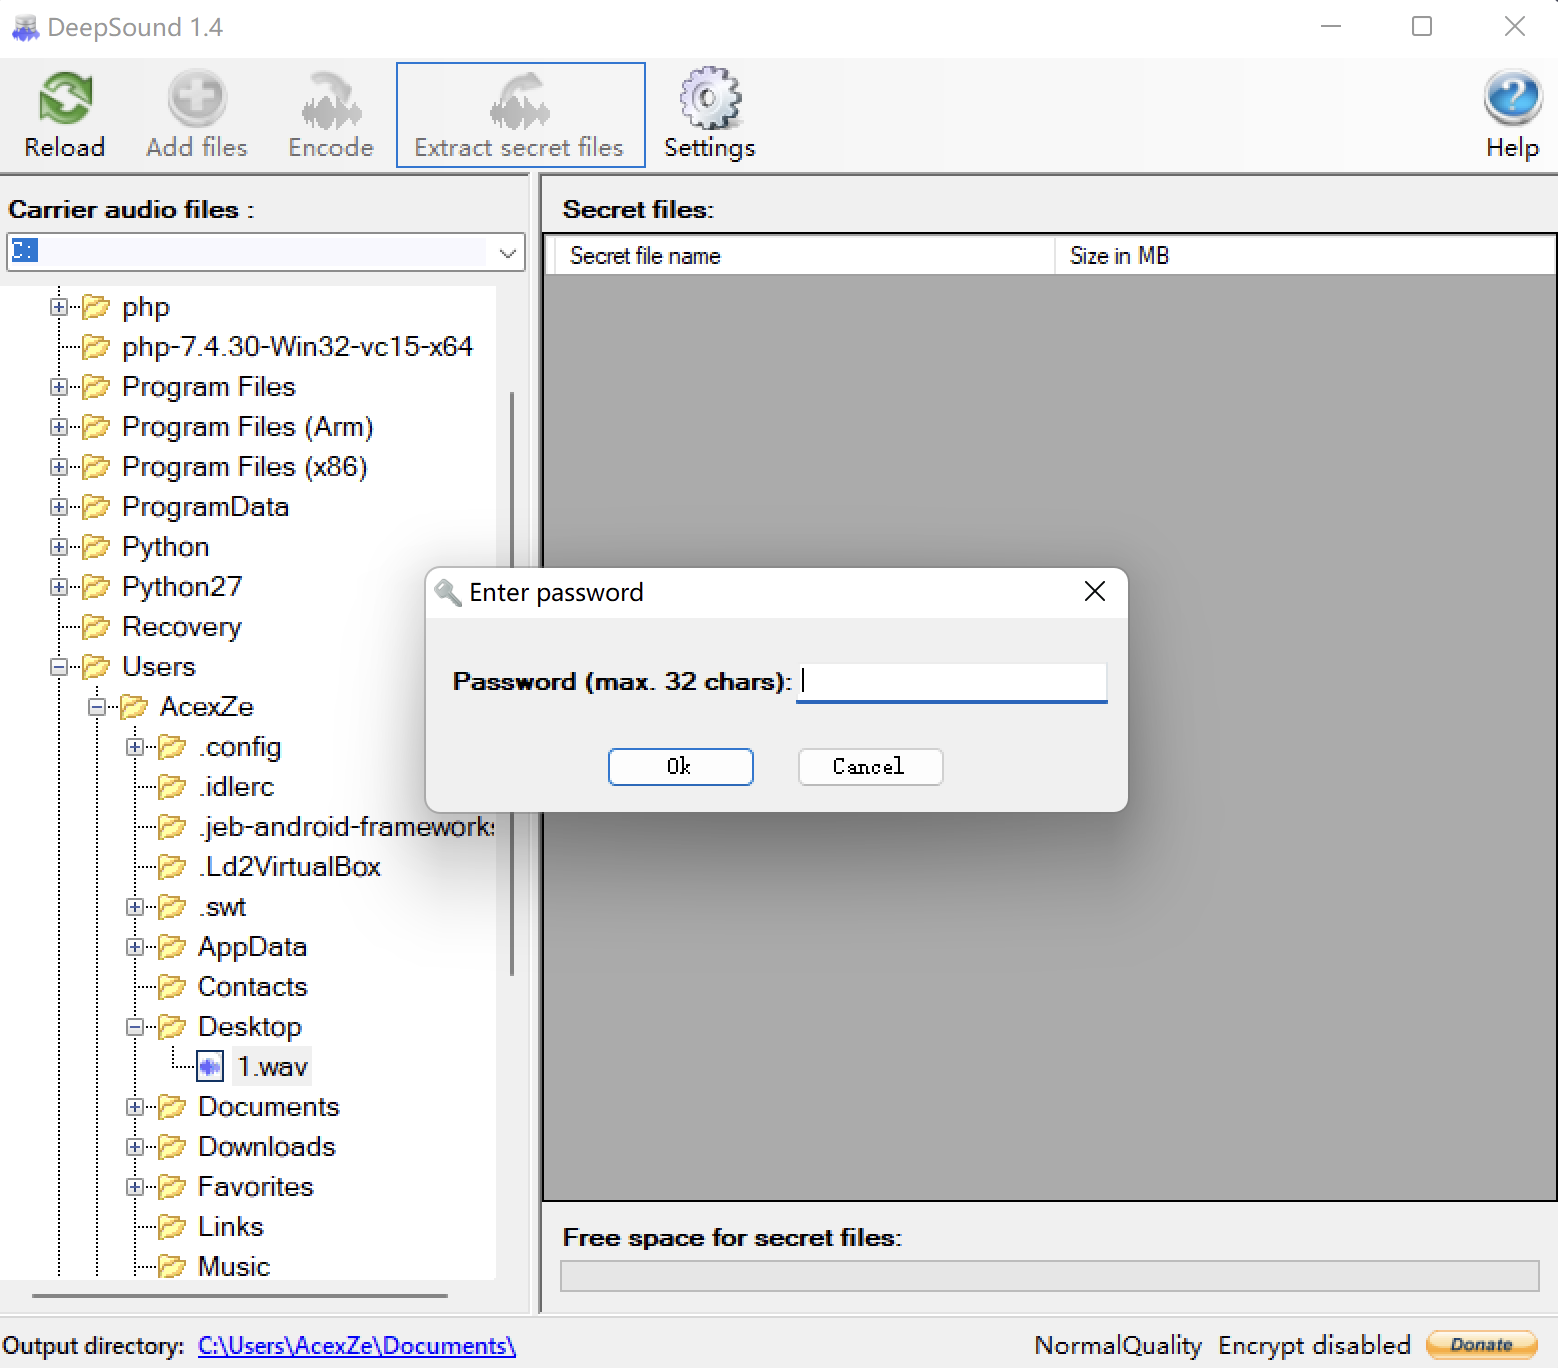Click Extract secret files toolbar icon
The width and height of the screenshot is (1558, 1368).
pyautogui.click(x=520, y=115)
